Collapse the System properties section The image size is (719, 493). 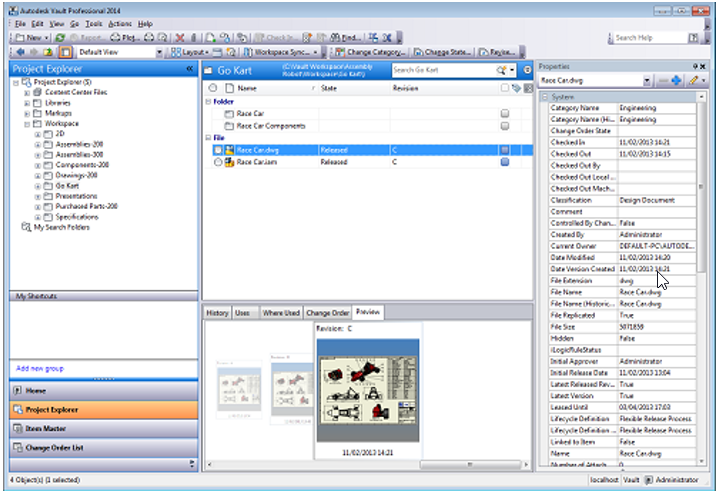click(545, 97)
